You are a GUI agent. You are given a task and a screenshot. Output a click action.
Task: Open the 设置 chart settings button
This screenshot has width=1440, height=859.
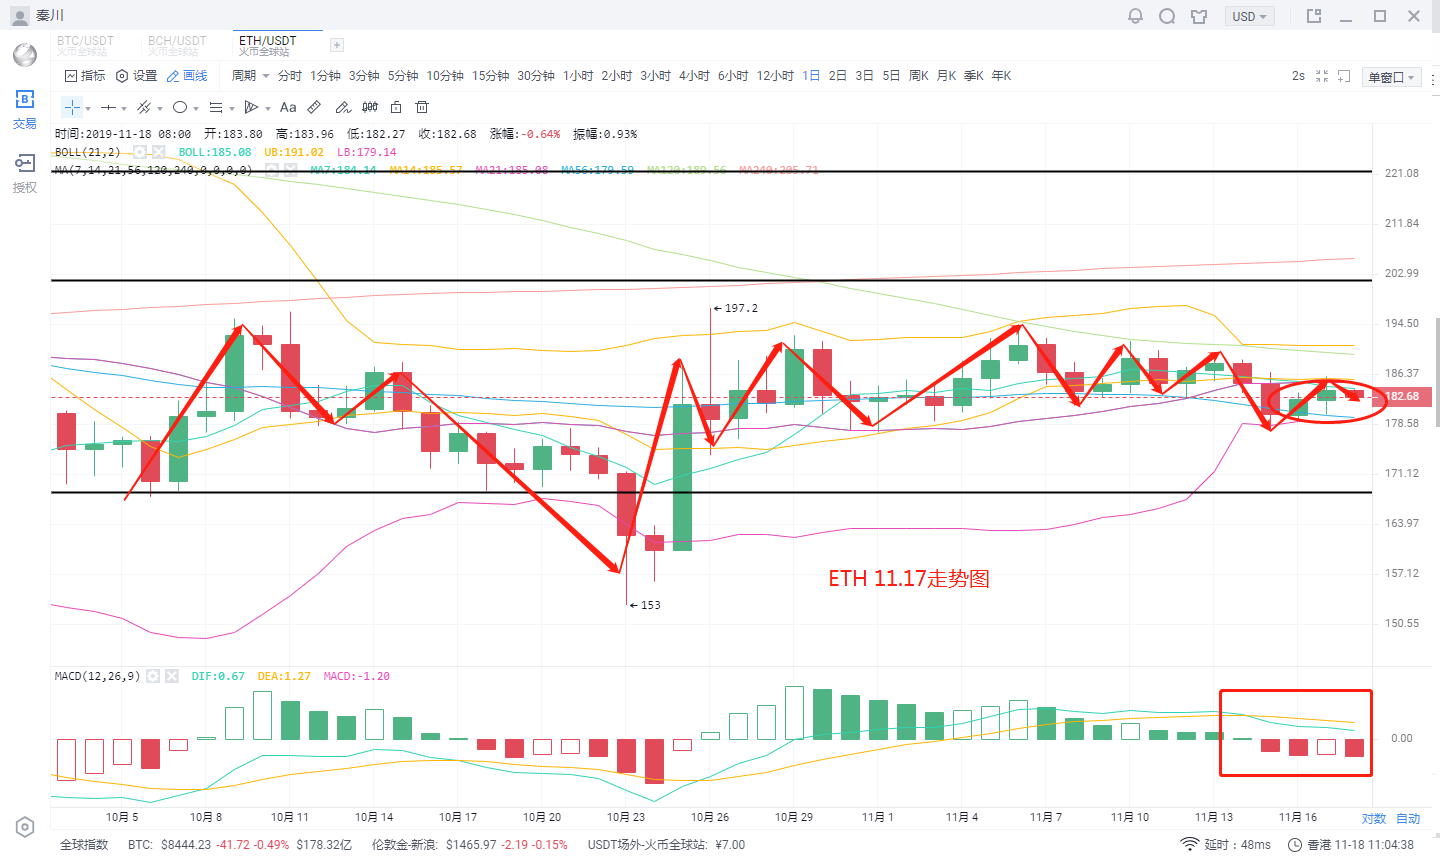pyautogui.click(x=137, y=76)
